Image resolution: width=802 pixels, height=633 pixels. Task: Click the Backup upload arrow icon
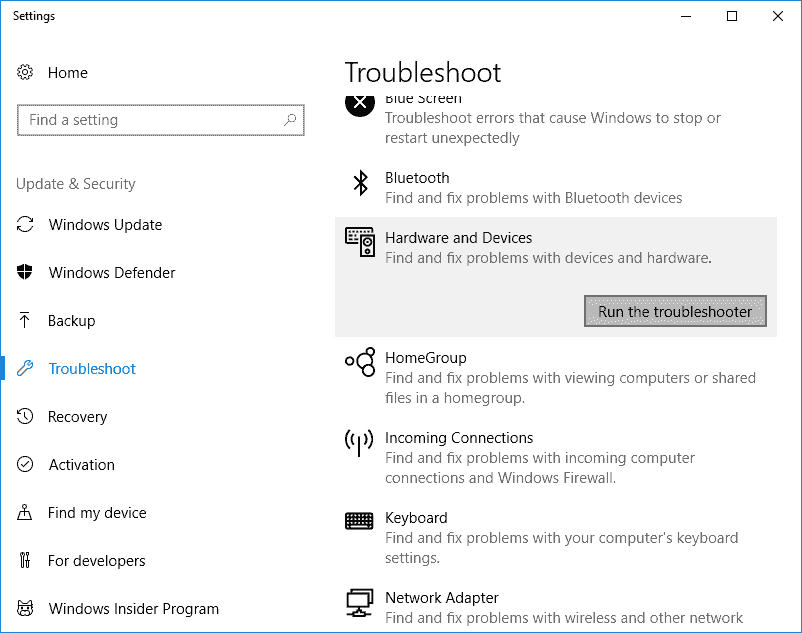pyautogui.click(x=25, y=321)
